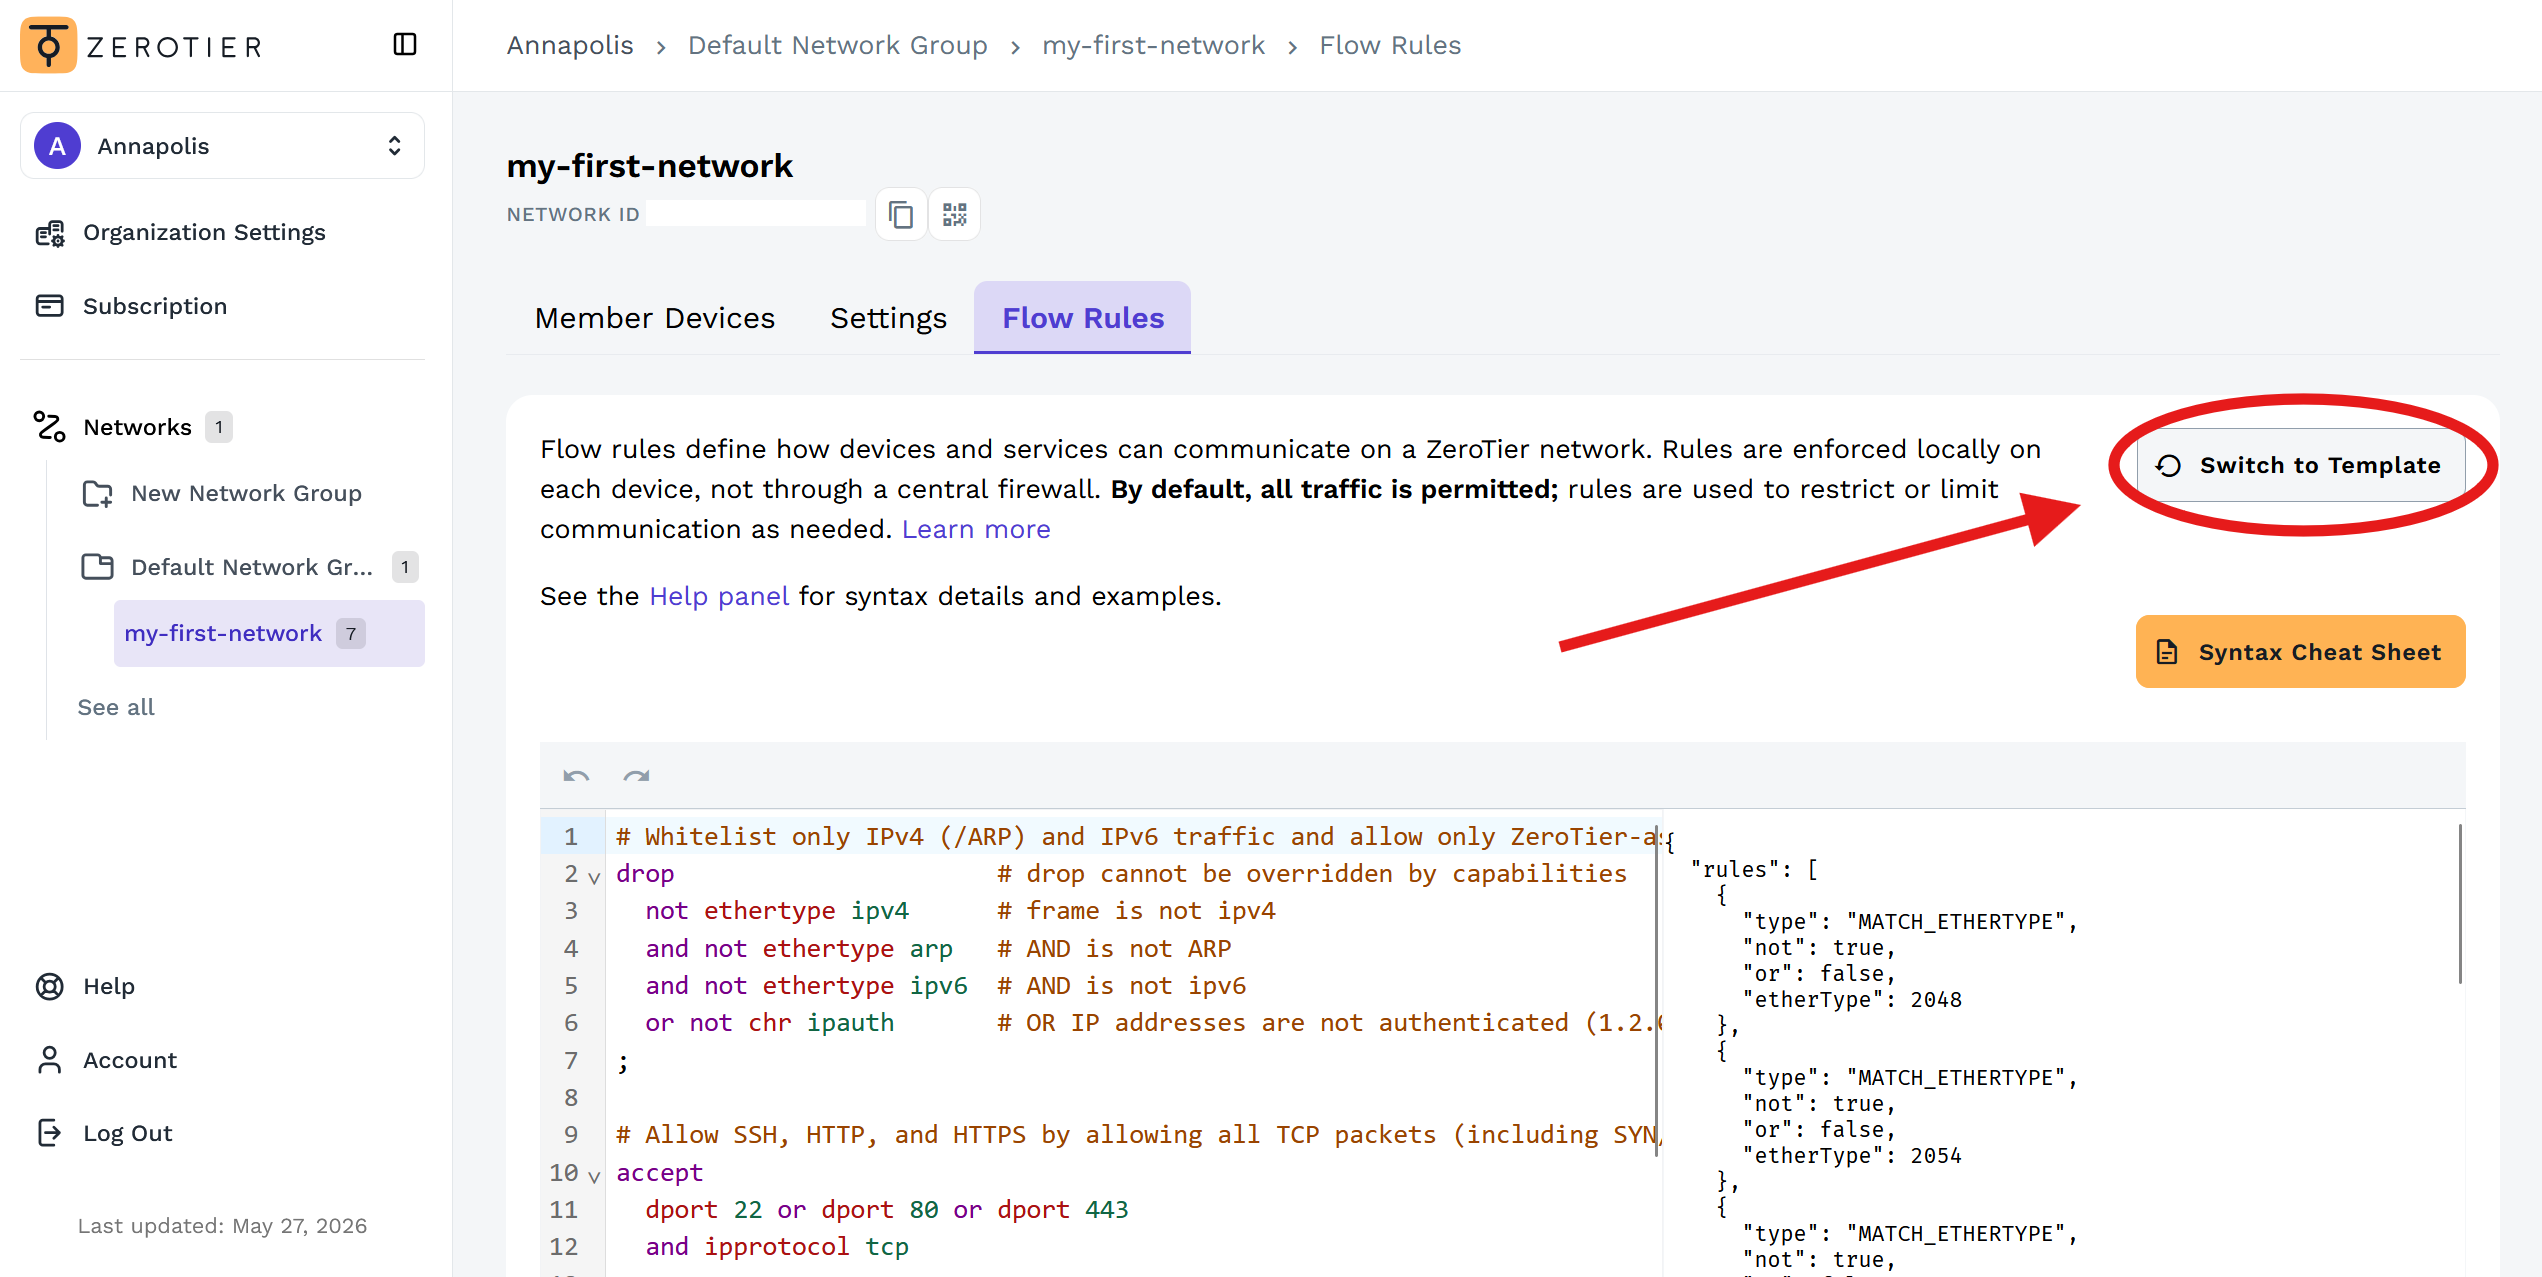The image size is (2542, 1277).
Task: Click See all networks
Action: (x=116, y=707)
